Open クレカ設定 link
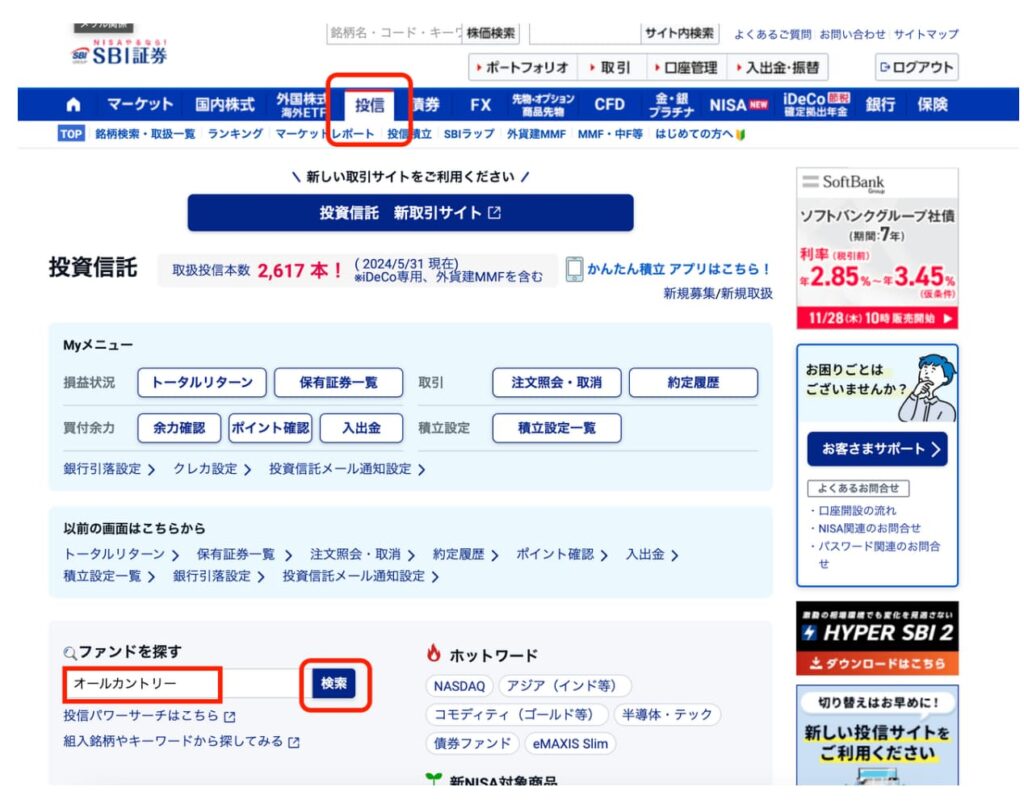 [x=212, y=470]
